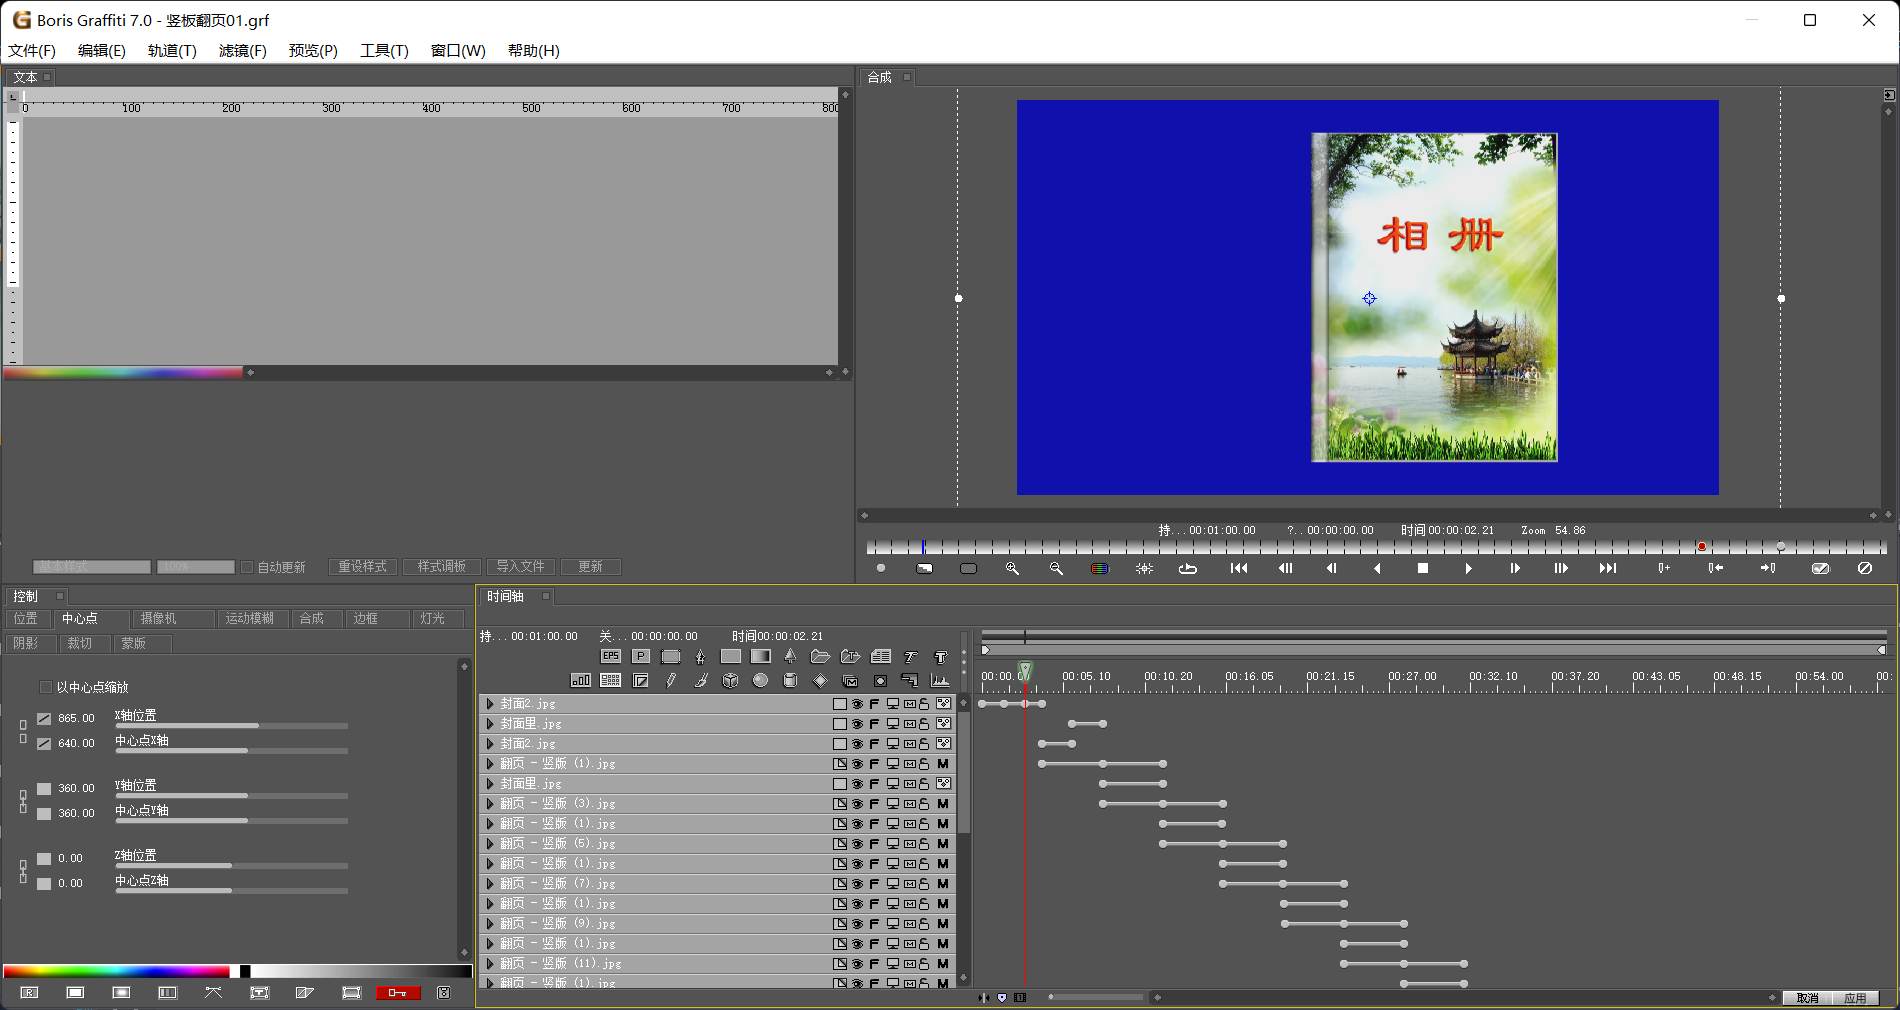Switch to the 灯光 tab
This screenshot has width=1900, height=1010.
tap(439, 619)
